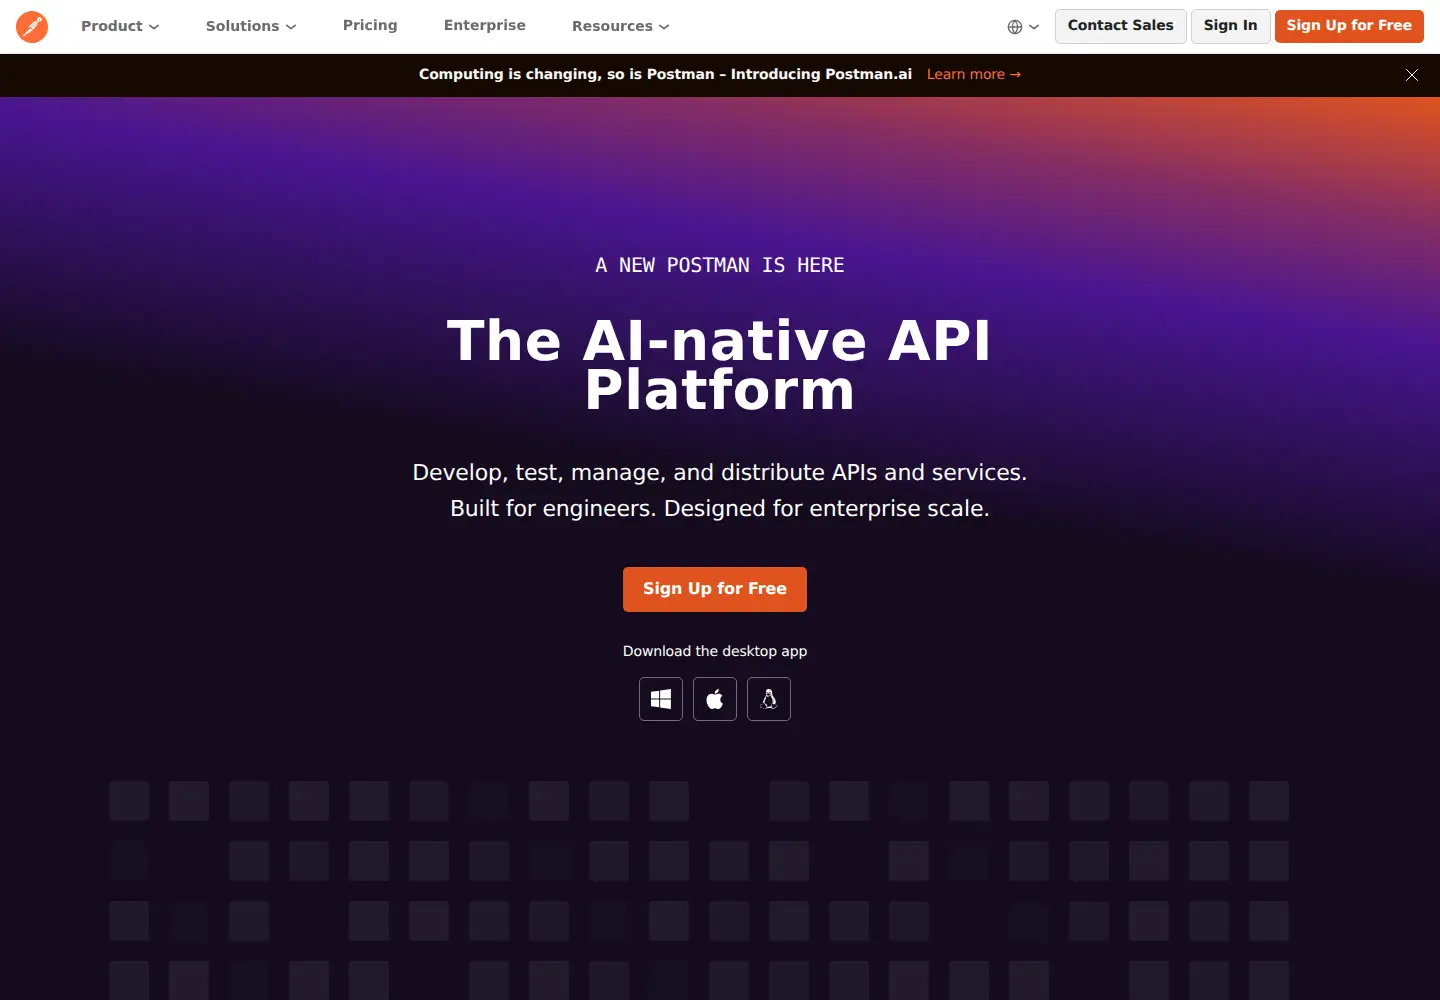
Task: Download the Windows desktop app
Action: (661, 699)
